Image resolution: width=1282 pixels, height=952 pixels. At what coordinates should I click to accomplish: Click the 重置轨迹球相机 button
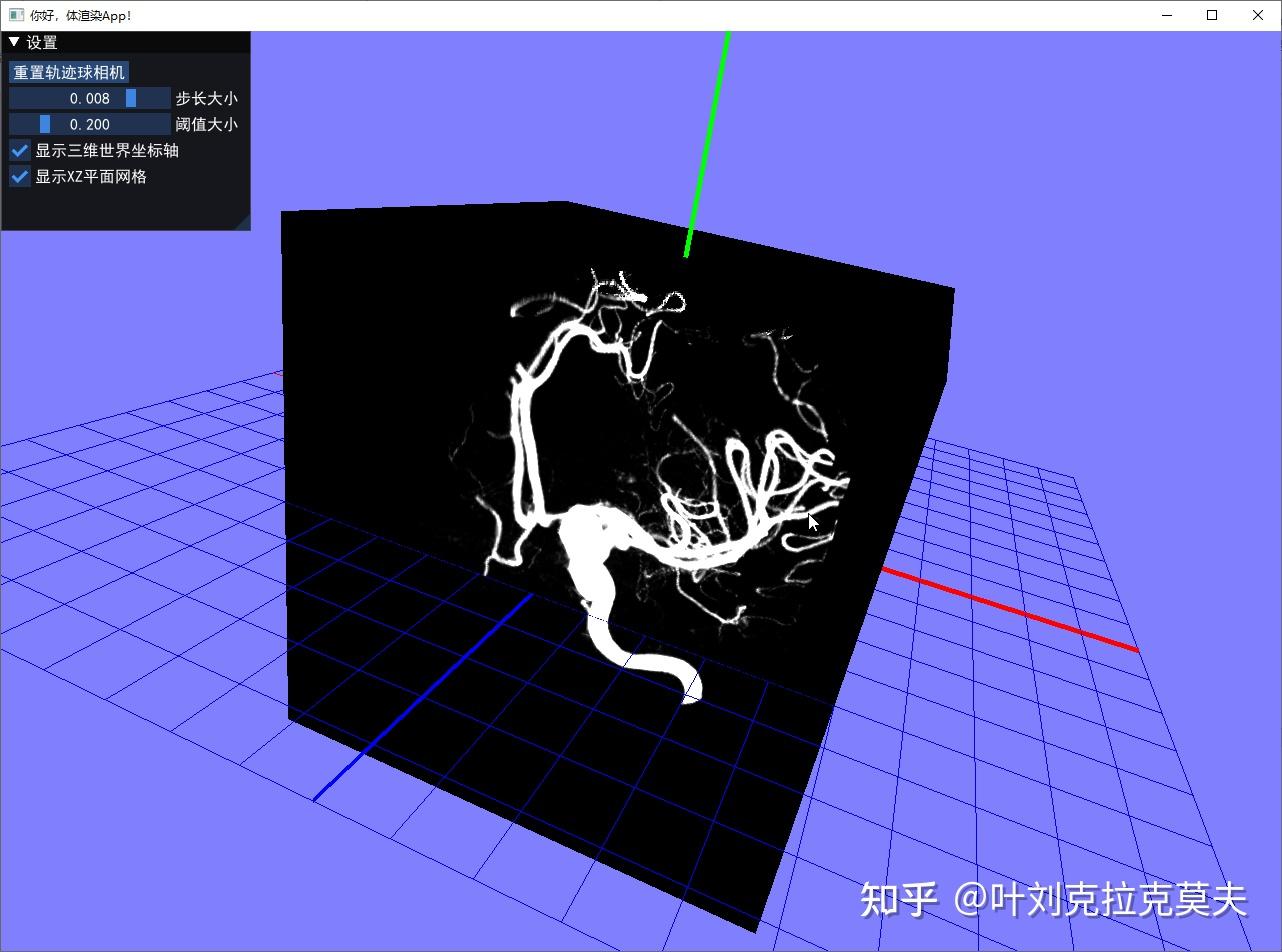(x=69, y=72)
